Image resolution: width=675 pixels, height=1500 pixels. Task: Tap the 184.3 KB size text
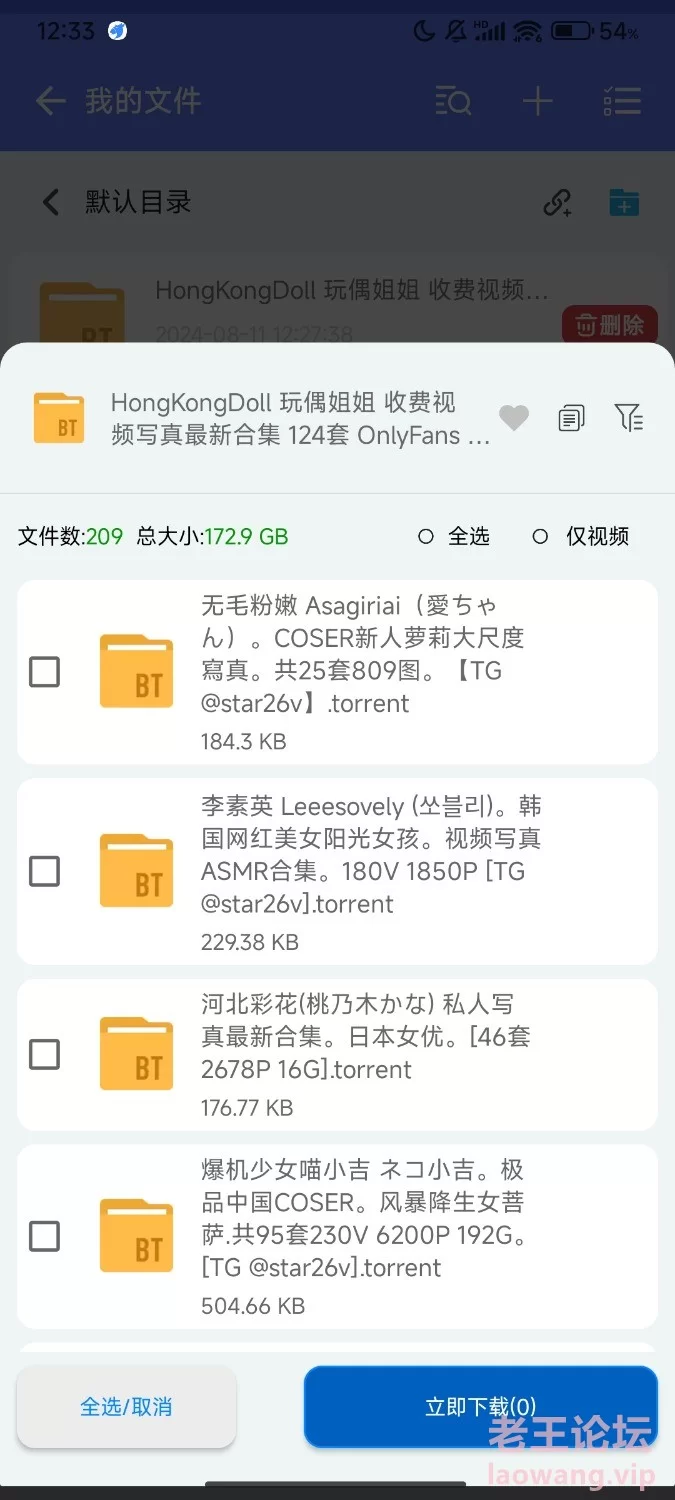point(243,742)
